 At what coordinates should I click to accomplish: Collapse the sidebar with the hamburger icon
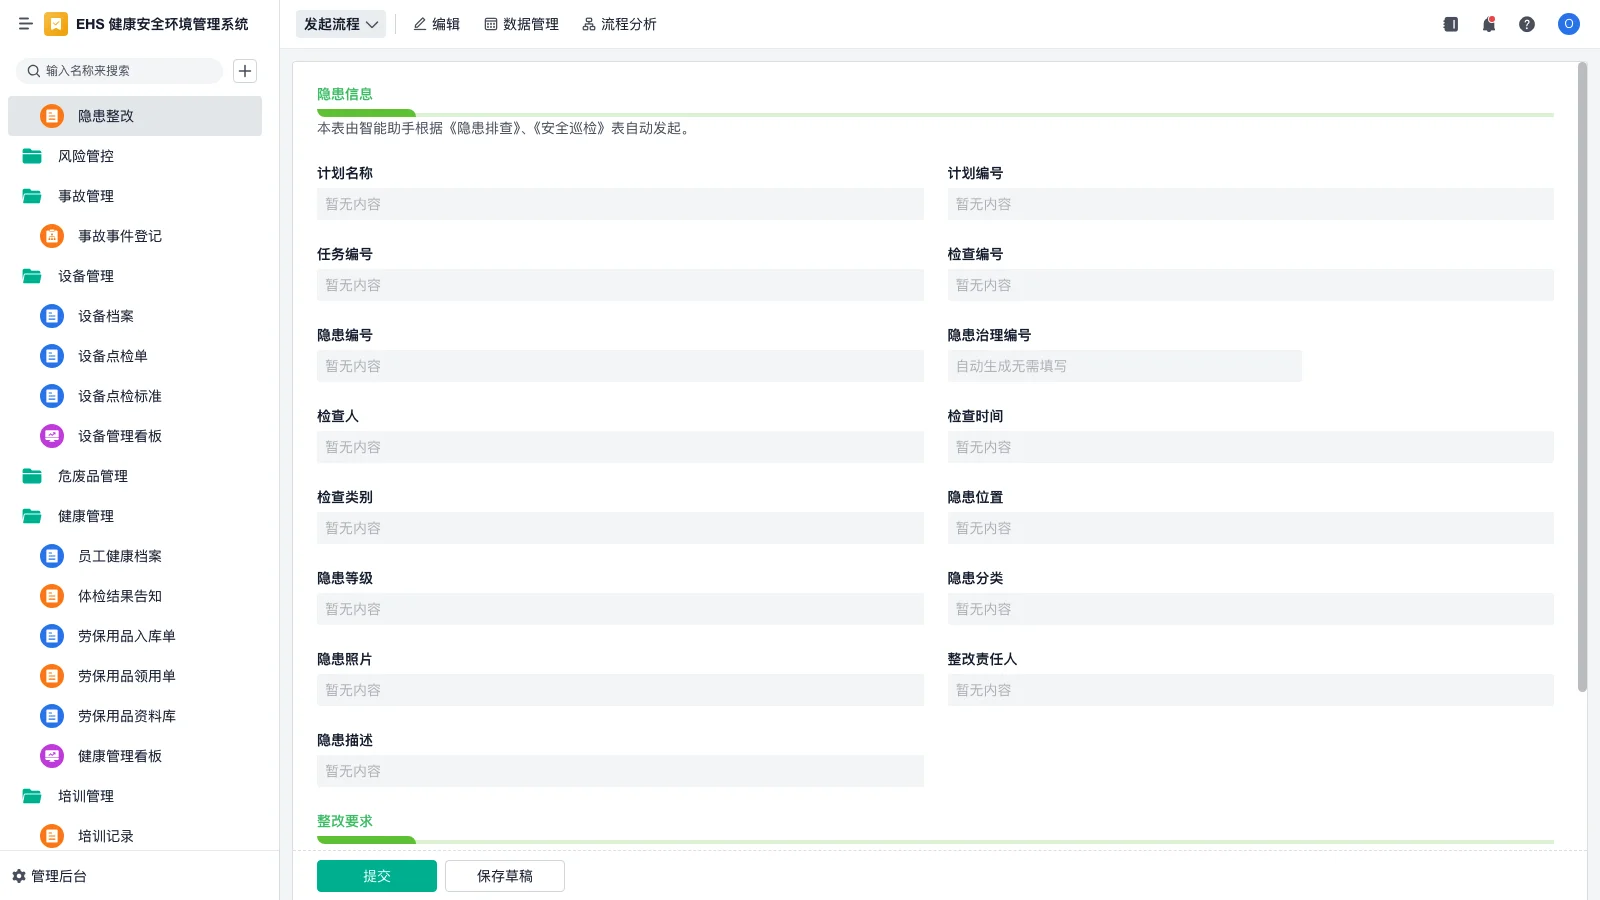point(26,24)
